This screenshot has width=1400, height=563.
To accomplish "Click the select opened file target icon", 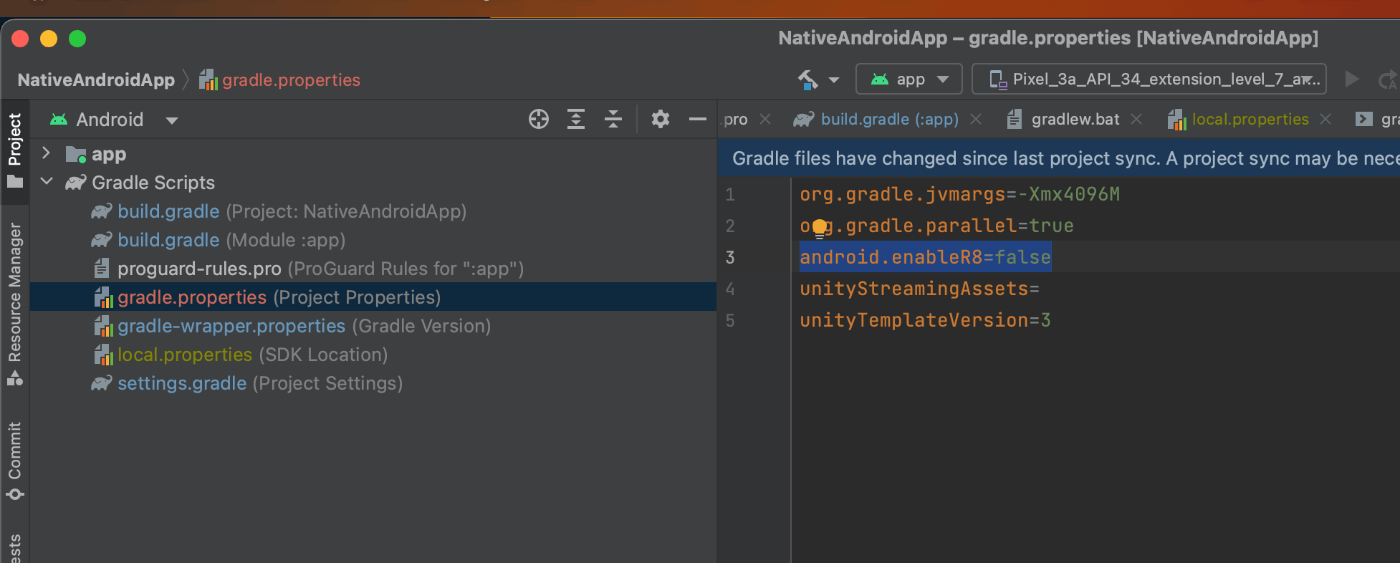I will coord(539,119).
